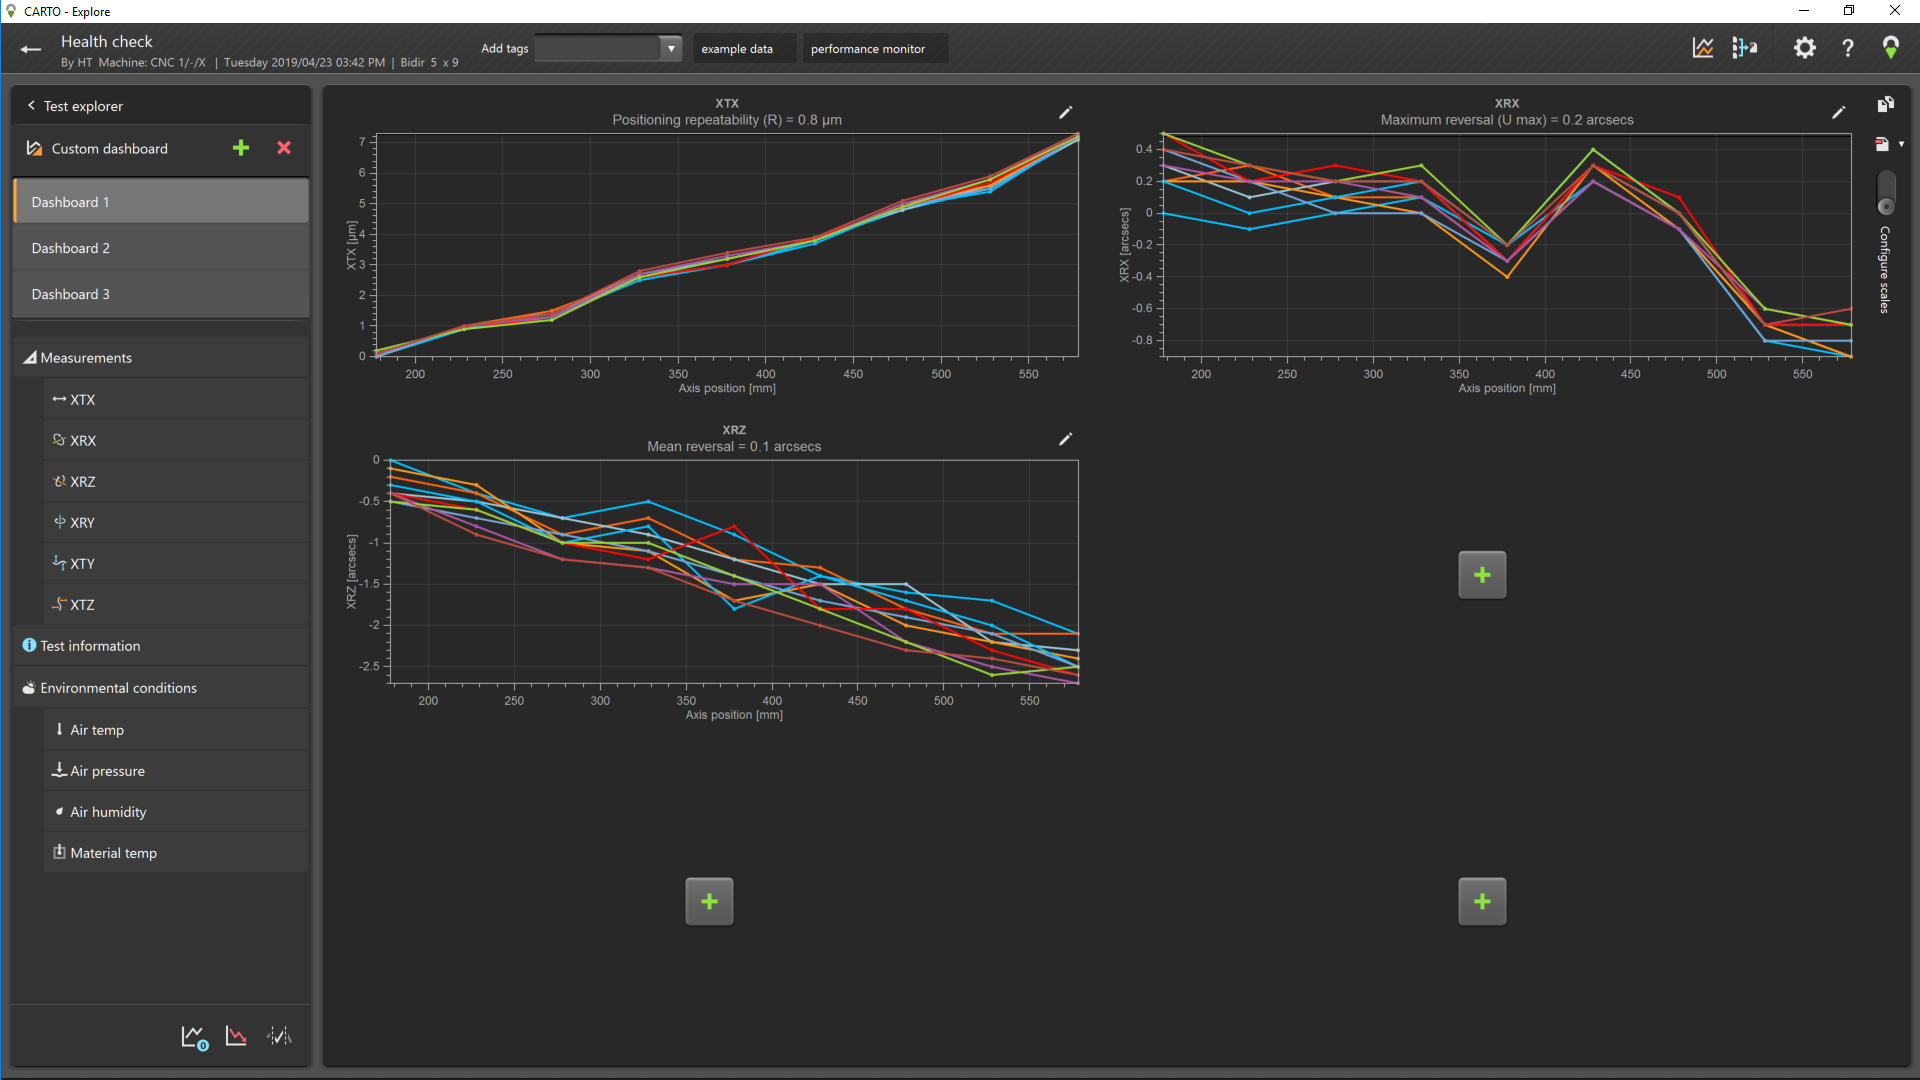Select Air humidity environmental condition
Screen dimensions: 1920x1080
pos(108,812)
